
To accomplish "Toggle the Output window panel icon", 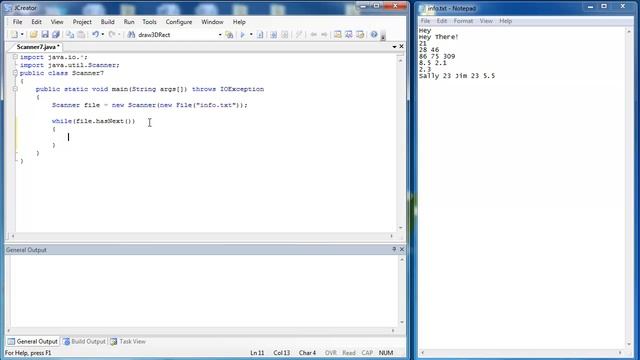I will tap(360, 35).
